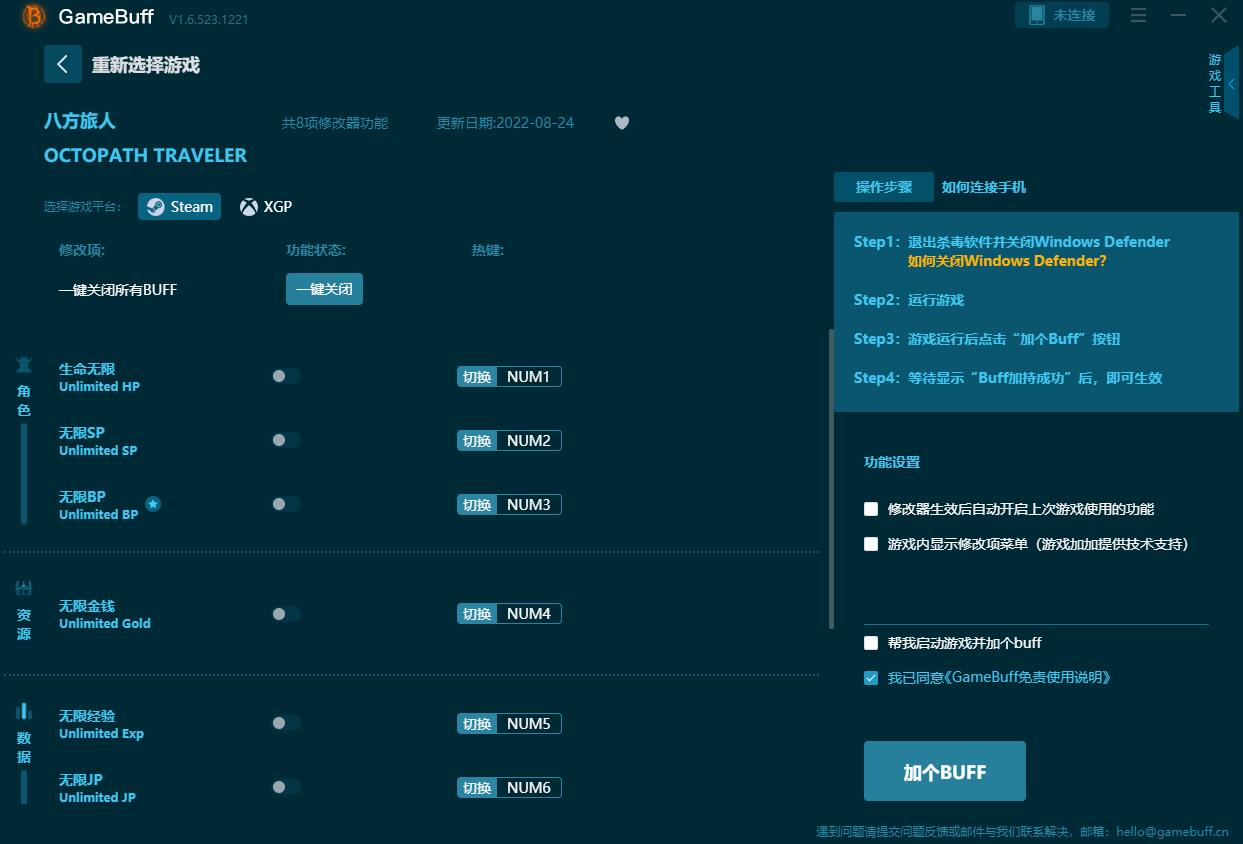
Task: Click the back arrow to reselect game
Action: (x=62, y=64)
